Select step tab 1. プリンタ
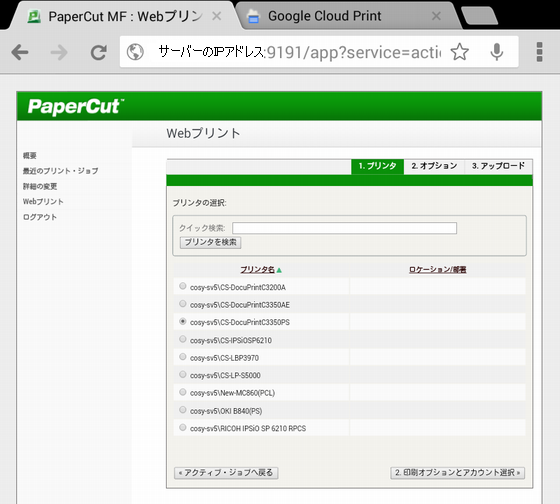The image size is (560, 504). coord(378,166)
